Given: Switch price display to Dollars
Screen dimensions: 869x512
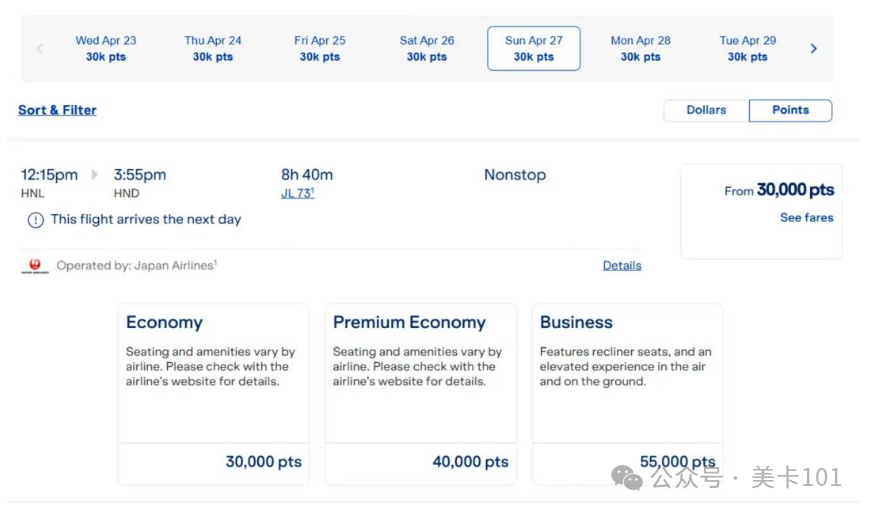Looking at the screenshot, I should (x=706, y=110).
